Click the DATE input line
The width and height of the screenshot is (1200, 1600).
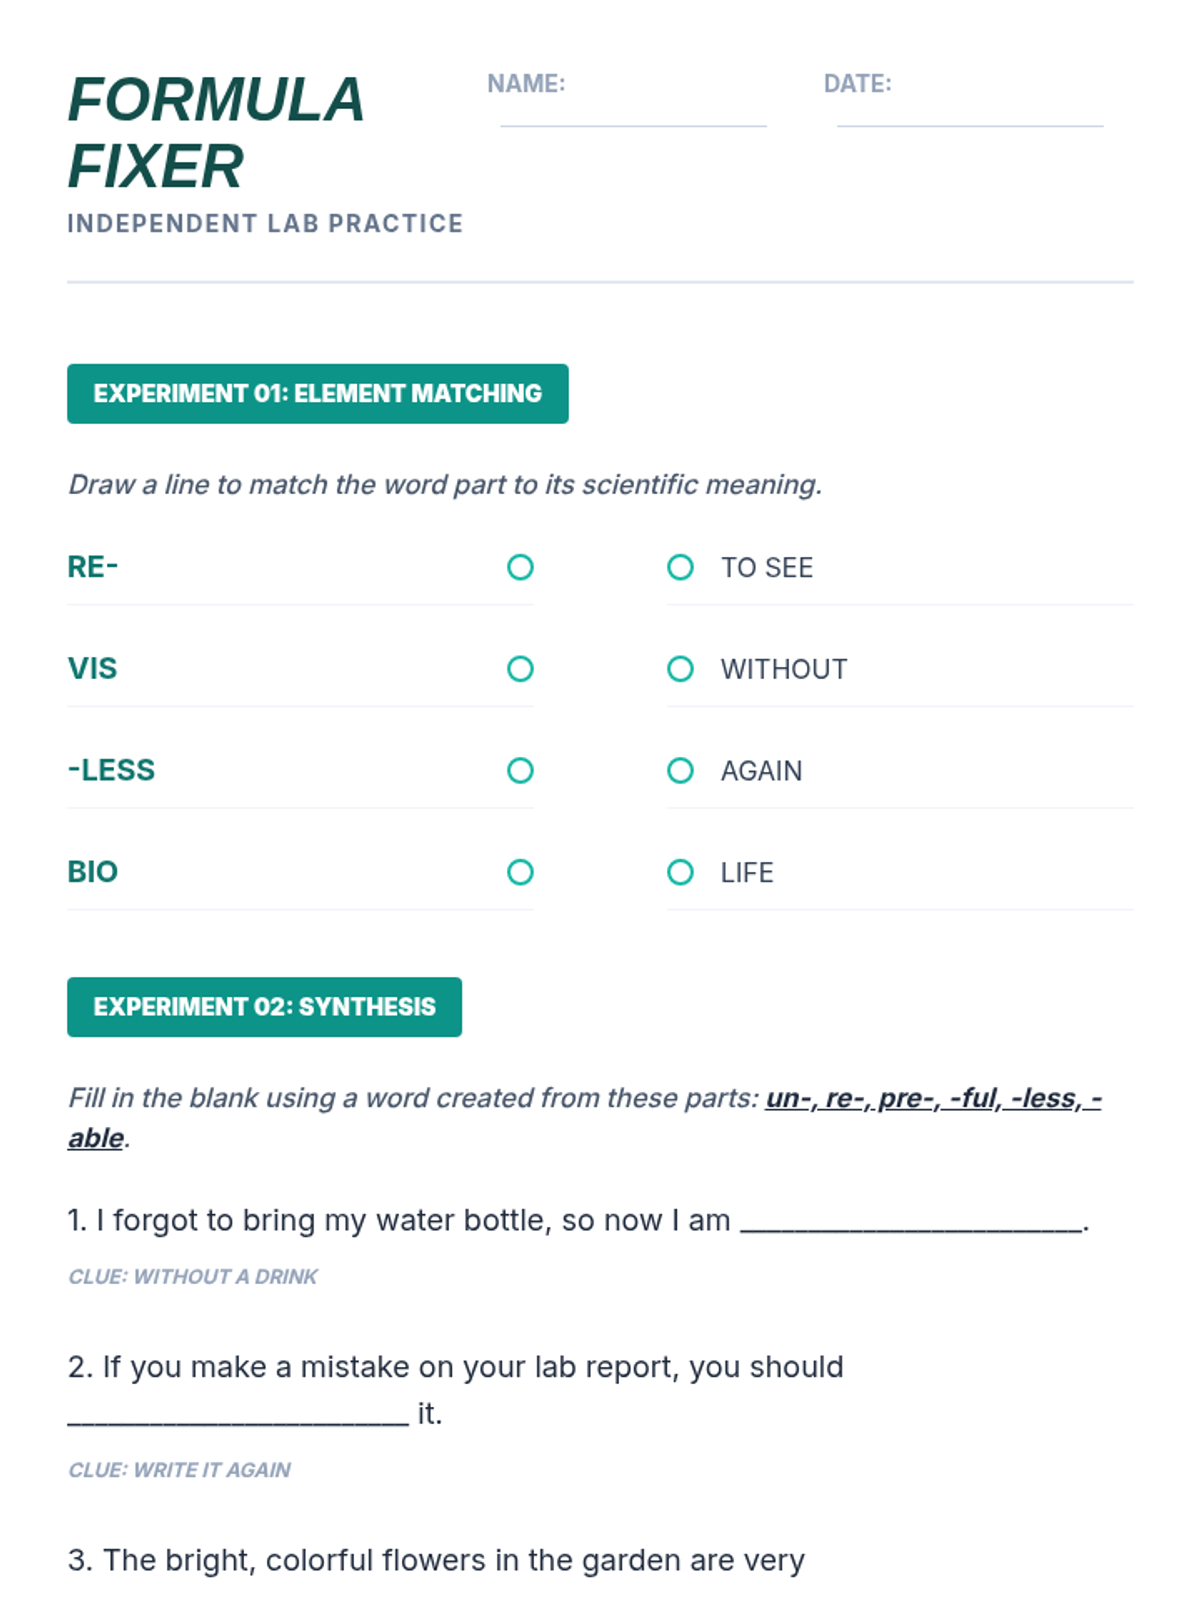pyautogui.click(x=969, y=112)
